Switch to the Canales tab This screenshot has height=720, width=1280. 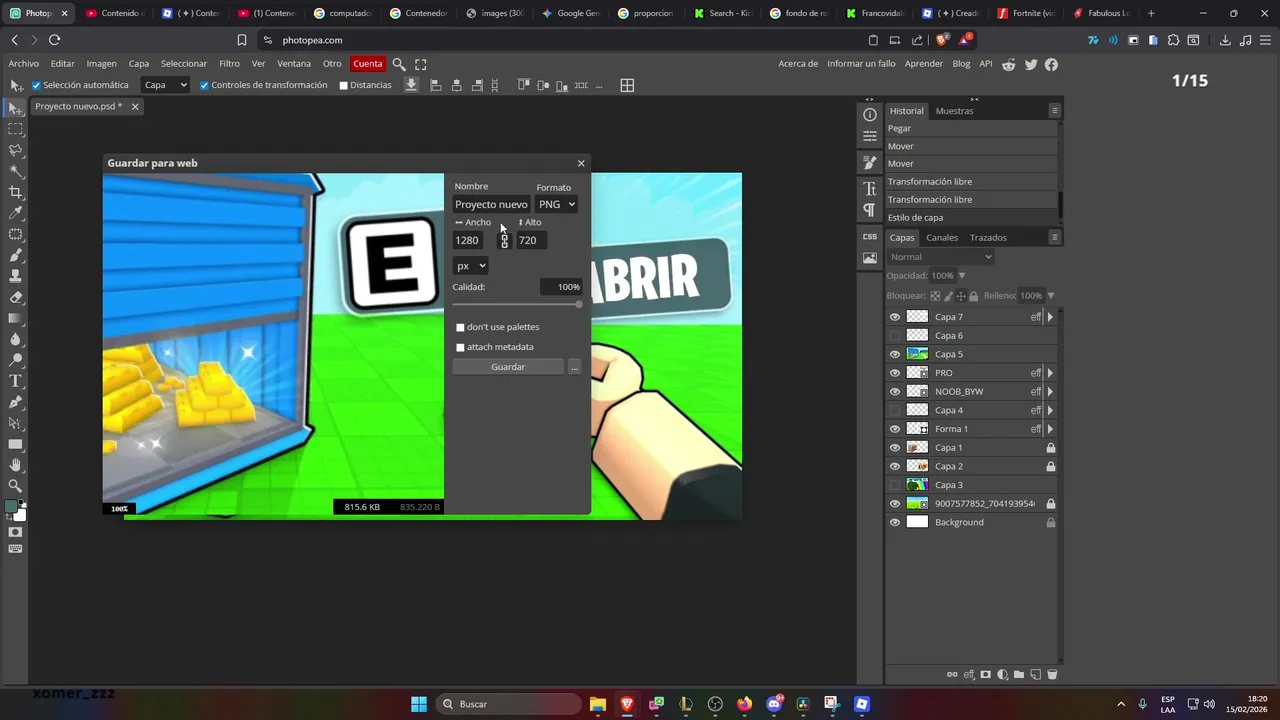tap(942, 238)
